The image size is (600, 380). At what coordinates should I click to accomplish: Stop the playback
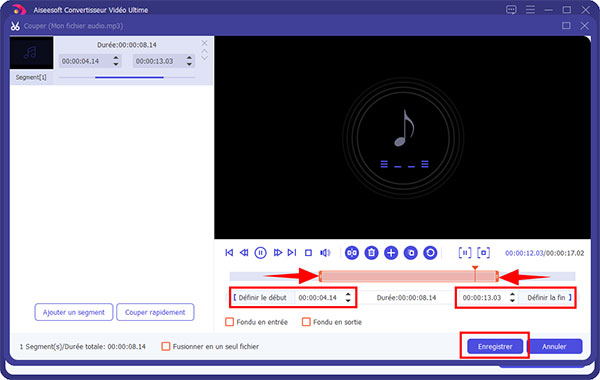308,253
